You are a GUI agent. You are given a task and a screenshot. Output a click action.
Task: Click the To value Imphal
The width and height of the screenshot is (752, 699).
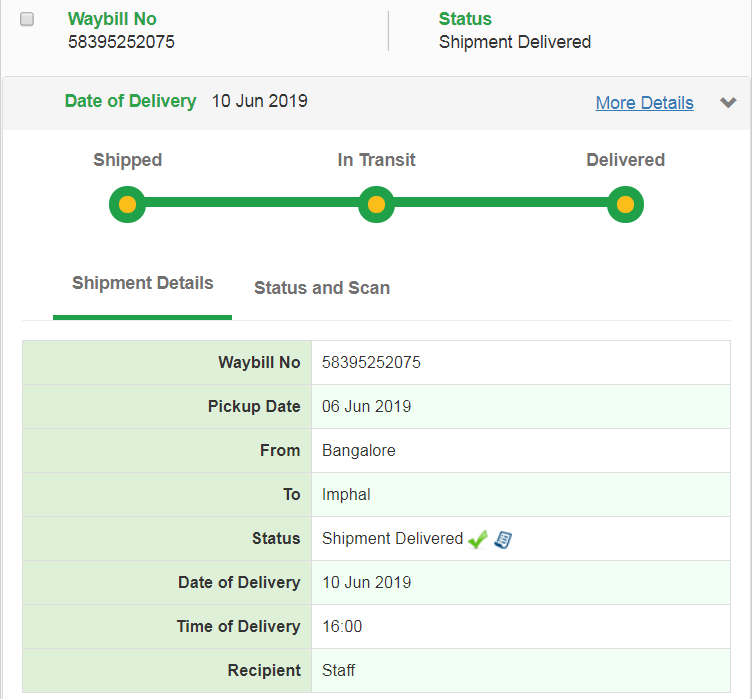point(346,495)
